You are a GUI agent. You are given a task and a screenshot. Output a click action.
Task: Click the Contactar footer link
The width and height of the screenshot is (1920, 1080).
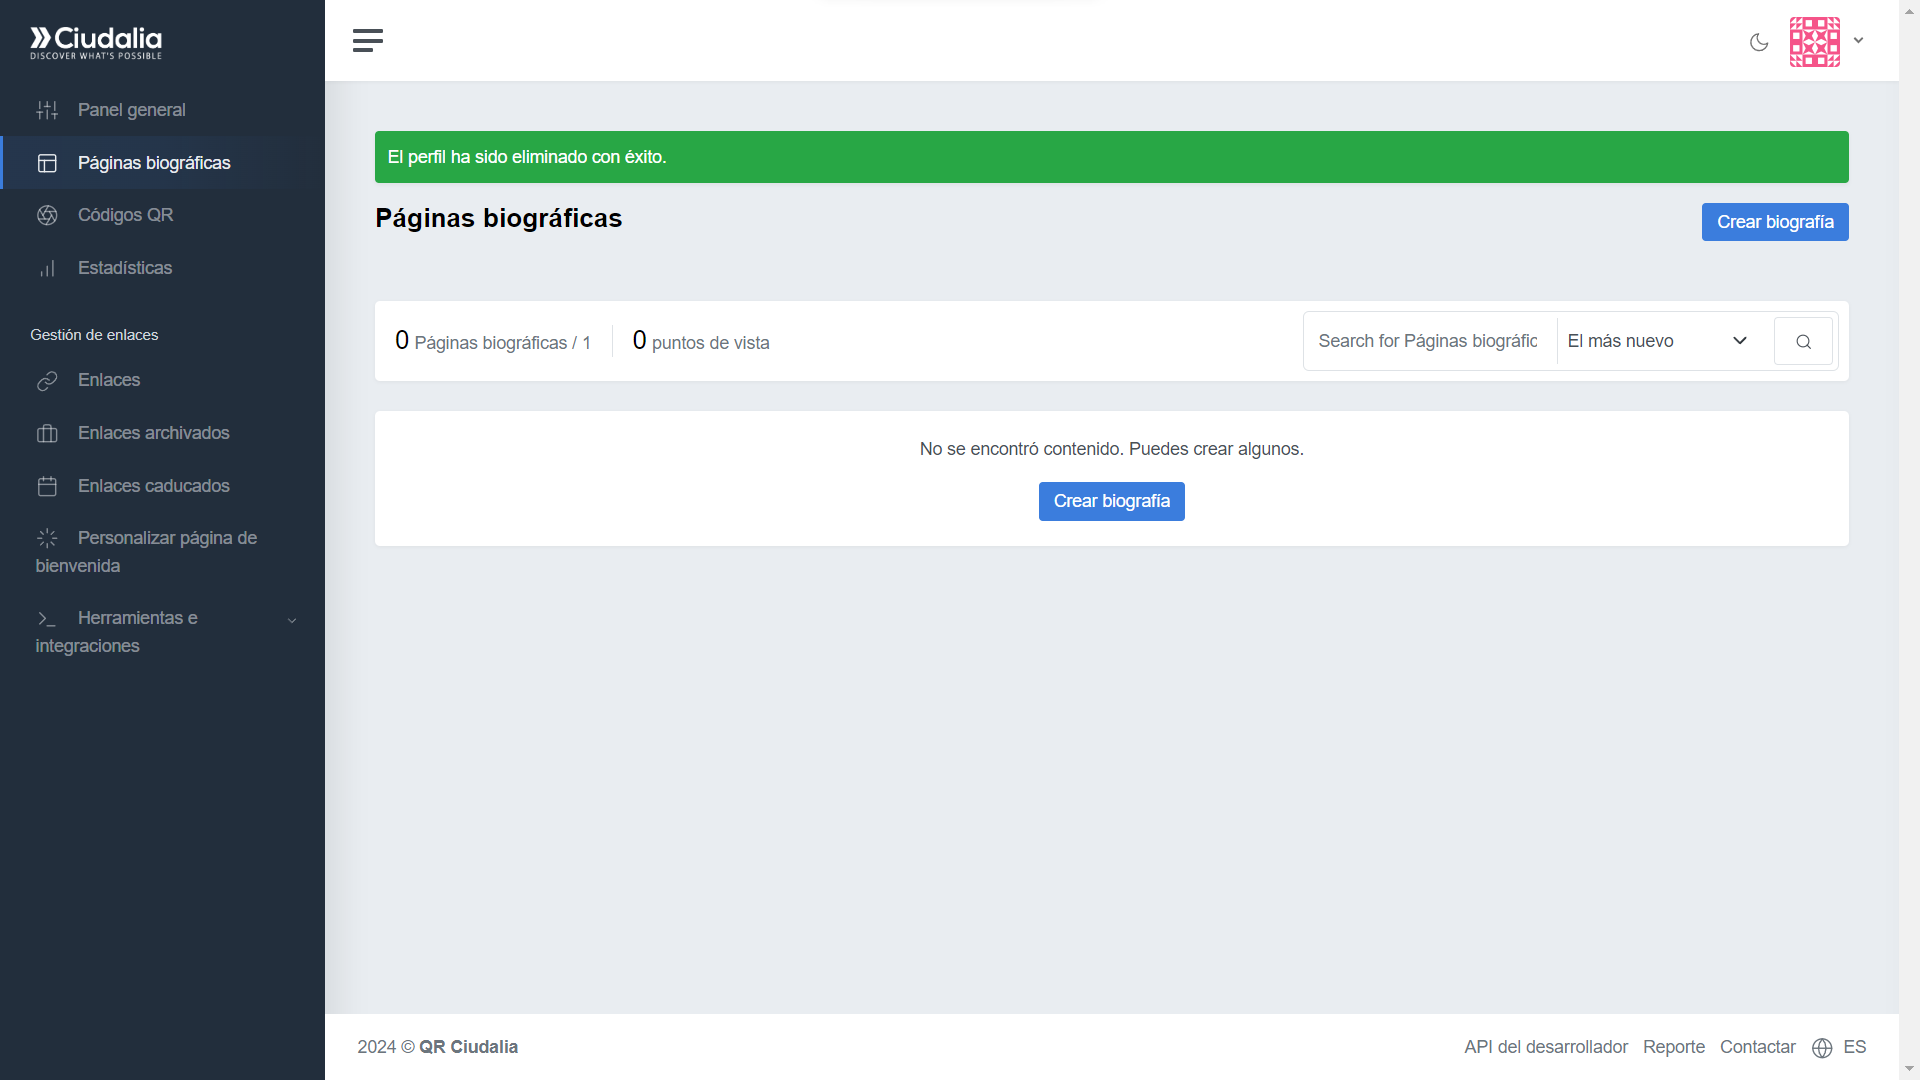coord(1757,1047)
